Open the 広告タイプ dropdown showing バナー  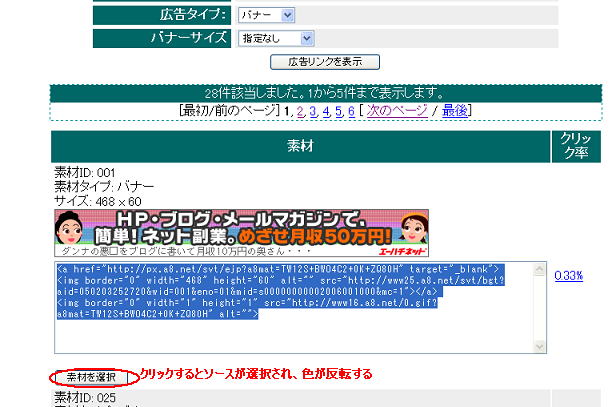(x=266, y=15)
